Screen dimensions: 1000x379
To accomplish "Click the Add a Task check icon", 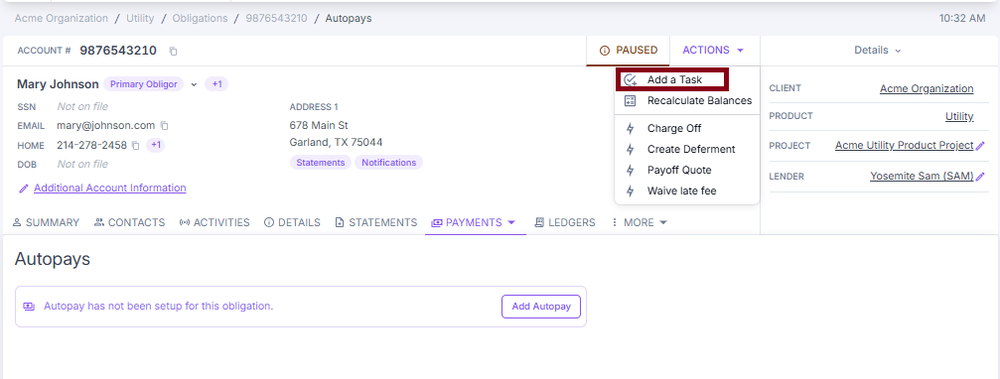I will click(x=631, y=80).
